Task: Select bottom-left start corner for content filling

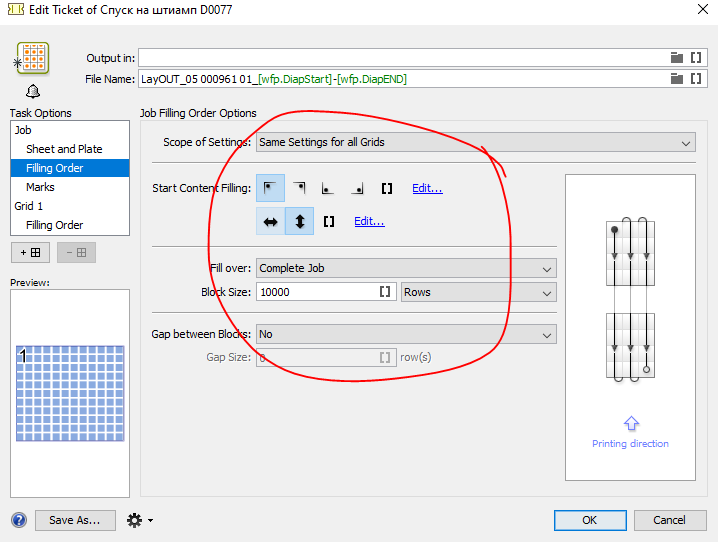Action: (x=328, y=188)
